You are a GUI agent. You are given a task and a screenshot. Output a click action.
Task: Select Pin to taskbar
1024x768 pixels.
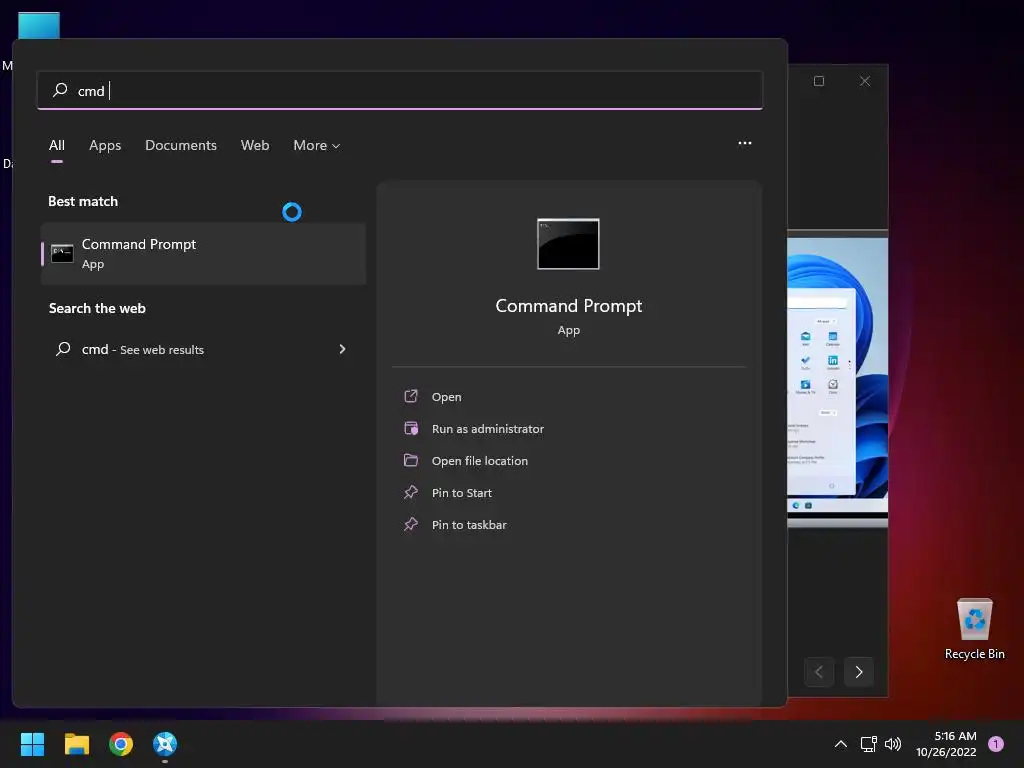[469, 524]
